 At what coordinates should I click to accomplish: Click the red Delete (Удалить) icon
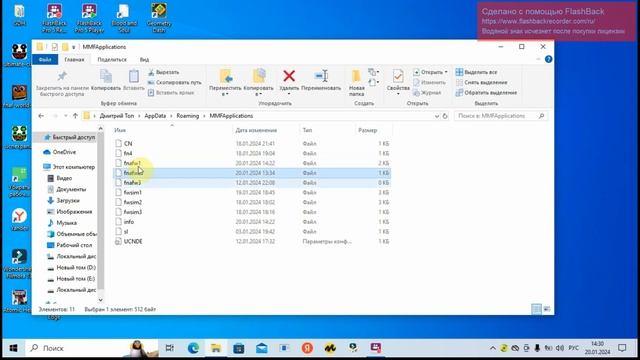(x=289, y=76)
